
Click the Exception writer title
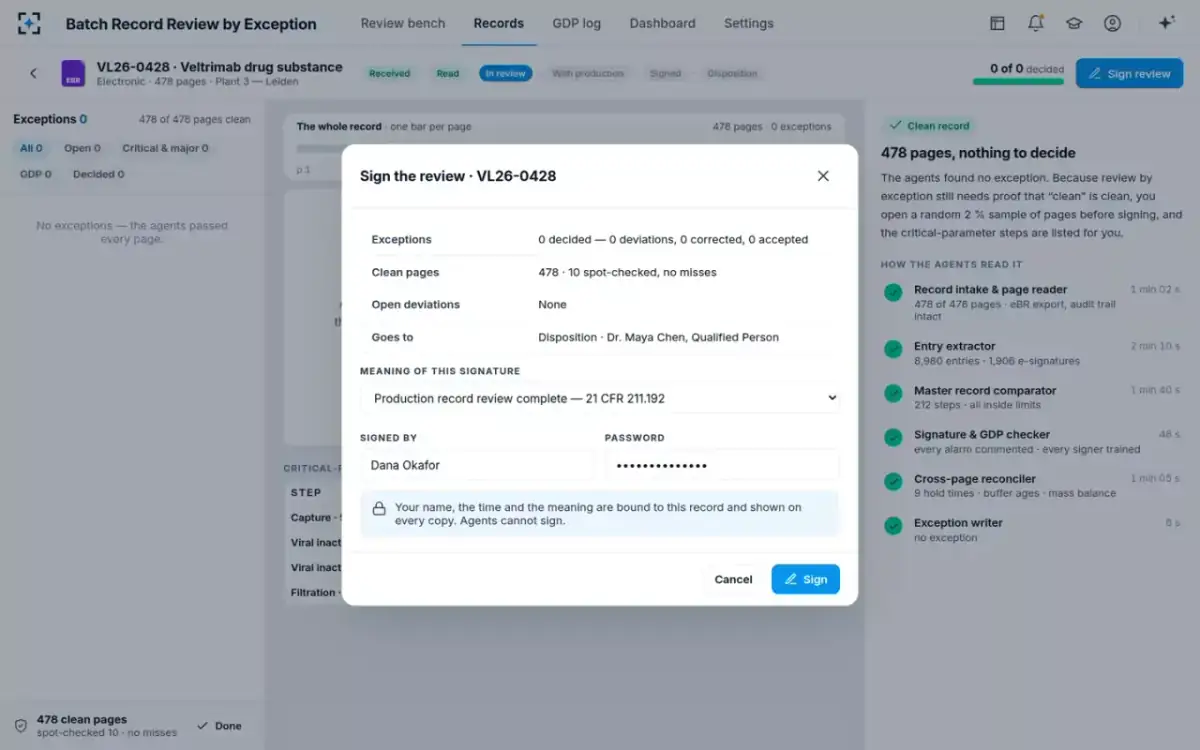pyautogui.click(x=958, y=523)
